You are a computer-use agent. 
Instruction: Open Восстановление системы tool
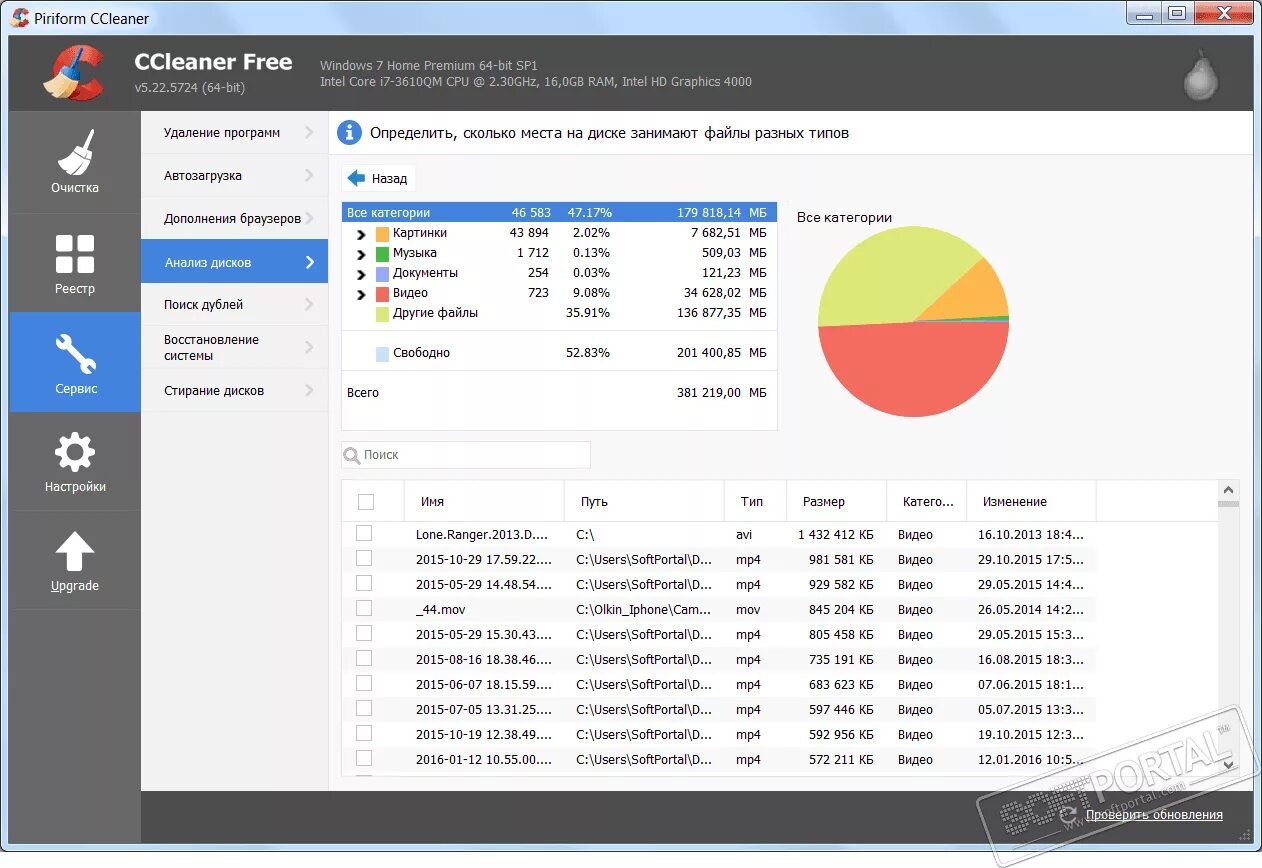tap(234, 347)
